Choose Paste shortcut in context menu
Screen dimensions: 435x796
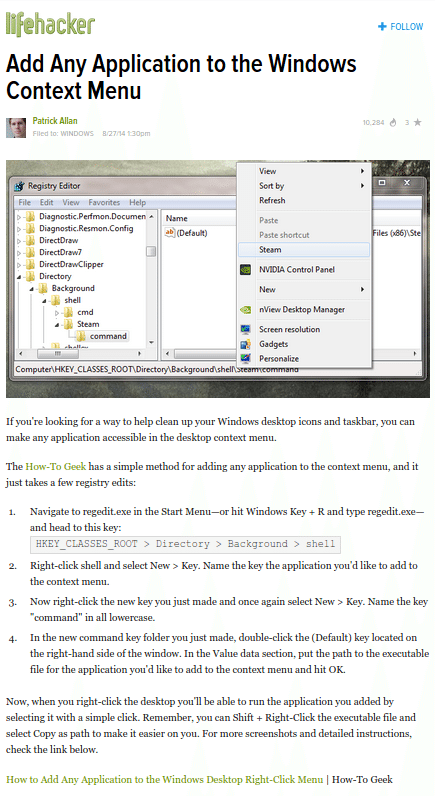pos(304,235)
